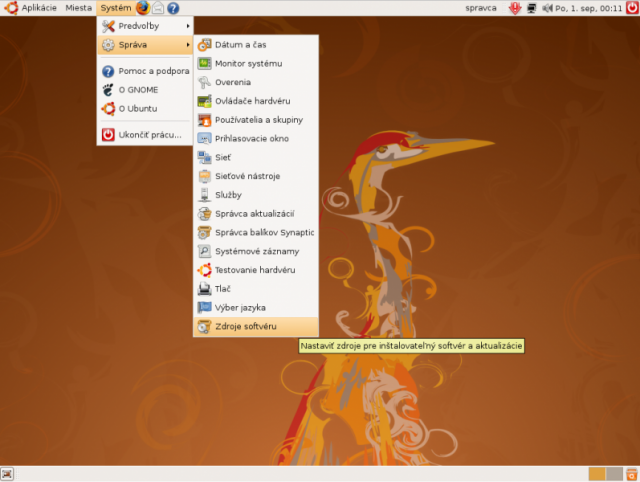Viewport: 640px width, 482px height.
Task: Open the Miesta menu
Action: (78, 8)
